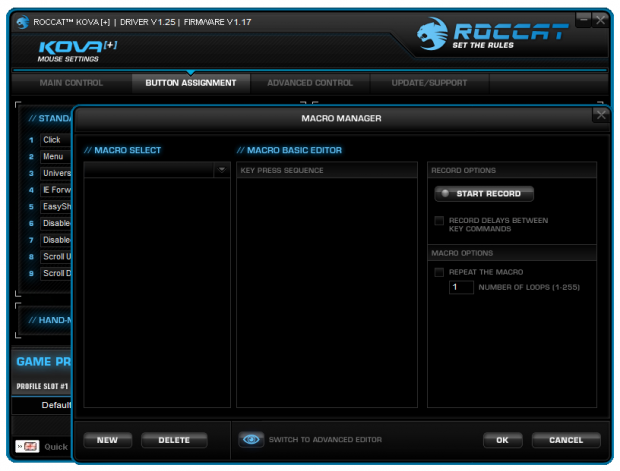Click the number of loops input field
Viewport: 620px width, 471px height.
461,287
